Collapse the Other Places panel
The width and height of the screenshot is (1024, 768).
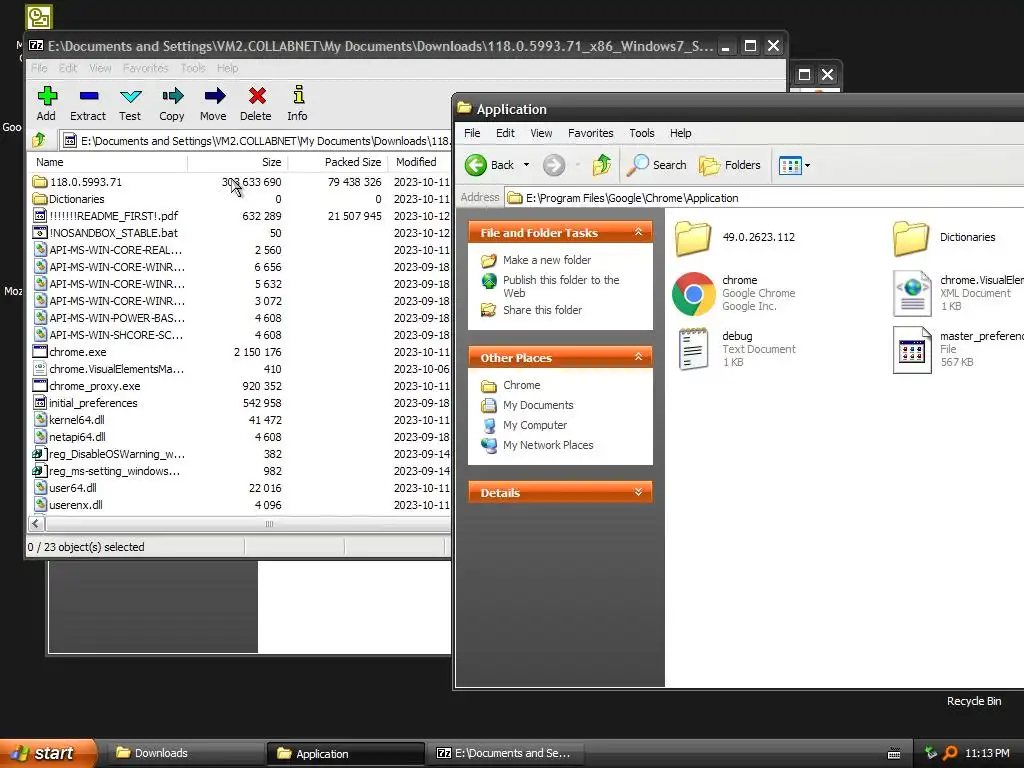639,357
